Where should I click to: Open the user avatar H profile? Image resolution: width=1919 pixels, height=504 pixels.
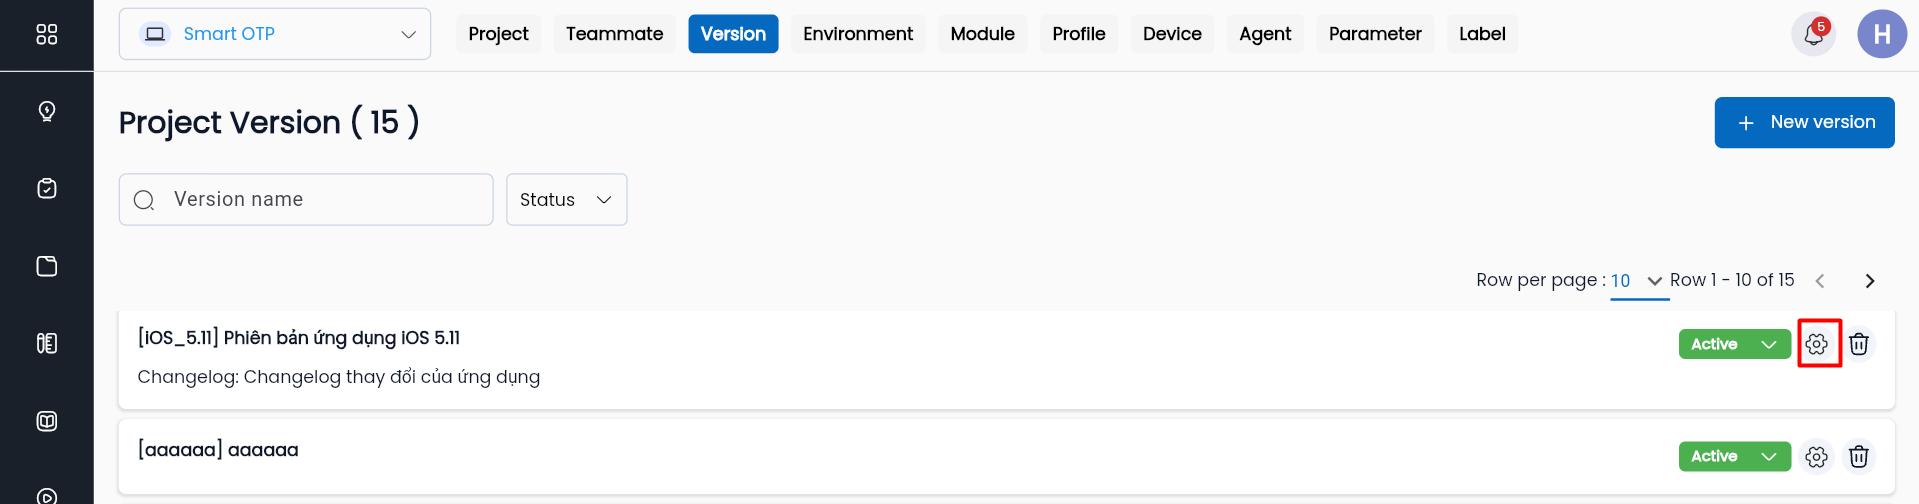1881,35
